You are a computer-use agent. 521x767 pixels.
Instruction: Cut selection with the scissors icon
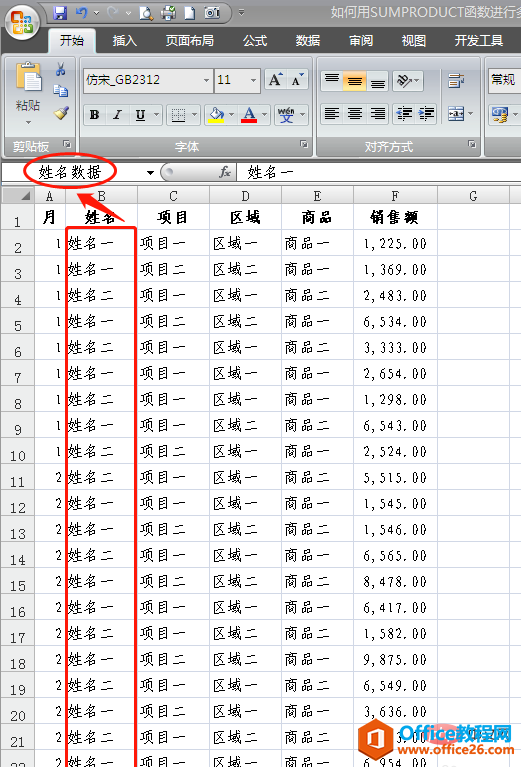coord(61,69)
